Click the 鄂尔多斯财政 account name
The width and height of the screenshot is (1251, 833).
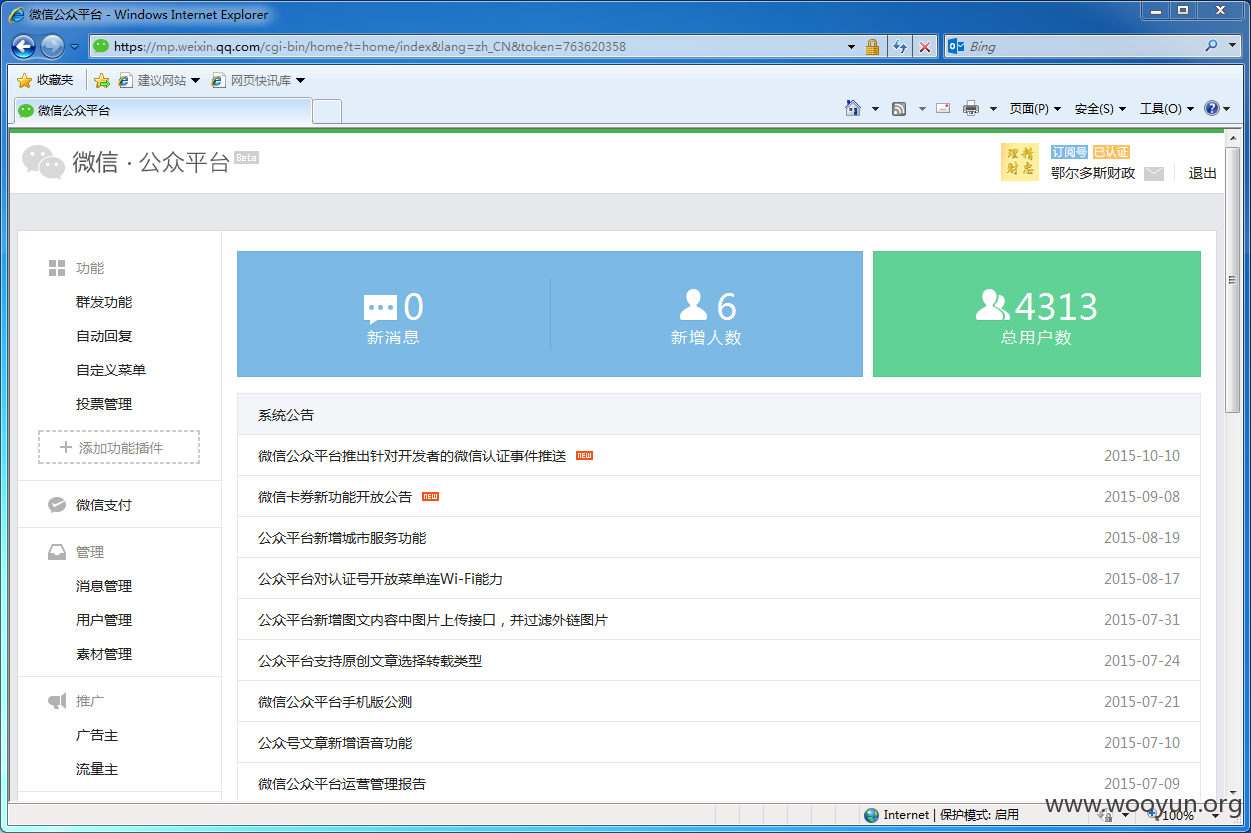[1093, 173]
